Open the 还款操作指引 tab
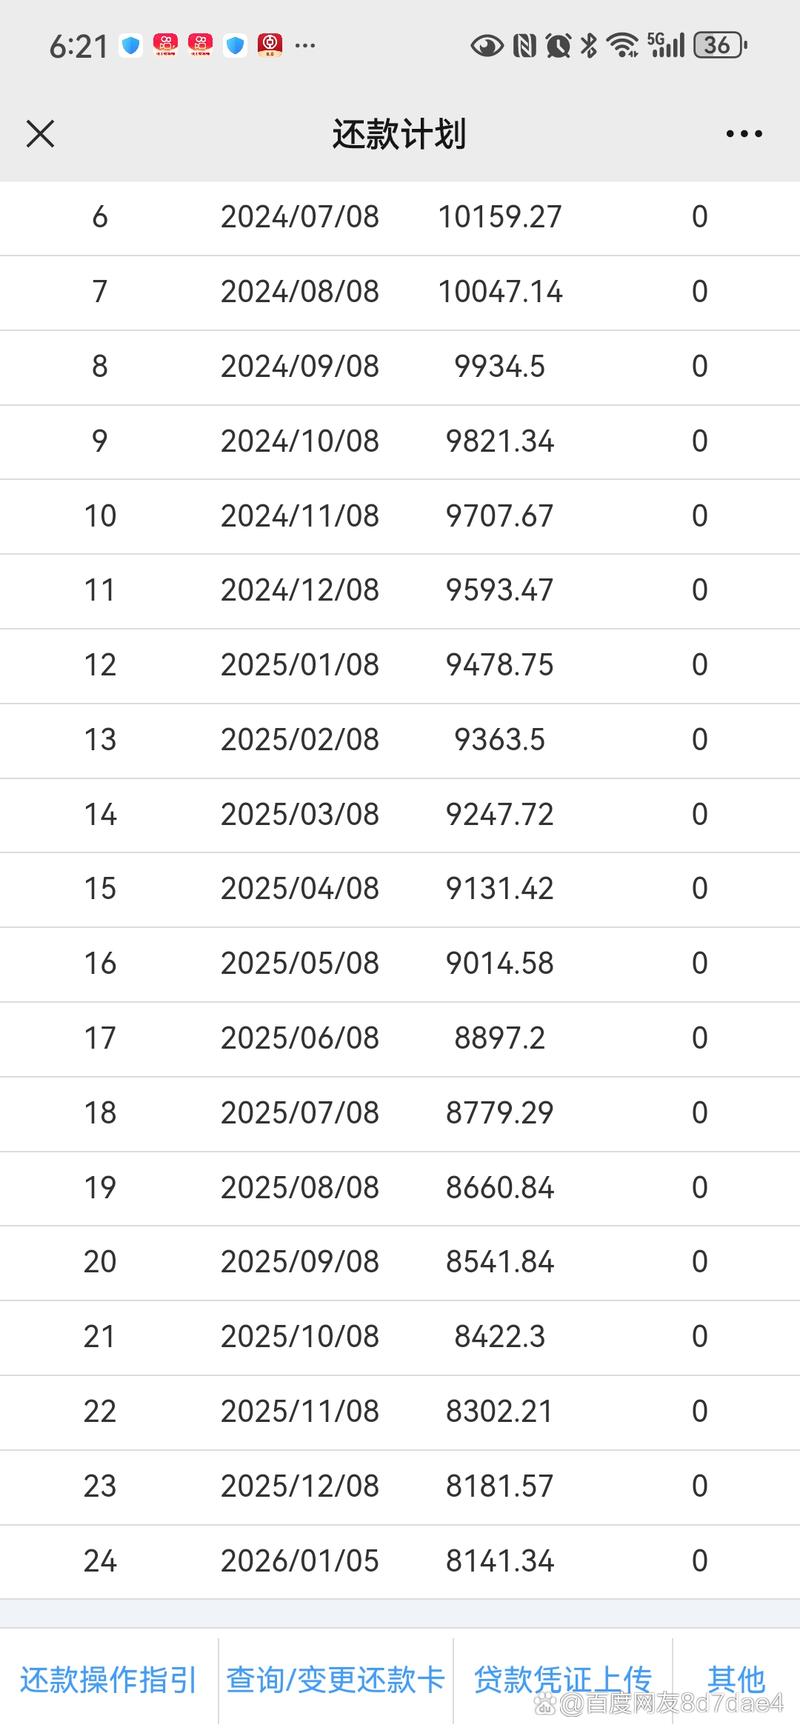Image resolution: width=800 pixels, height=1733 pixels. coord(108,1679)
